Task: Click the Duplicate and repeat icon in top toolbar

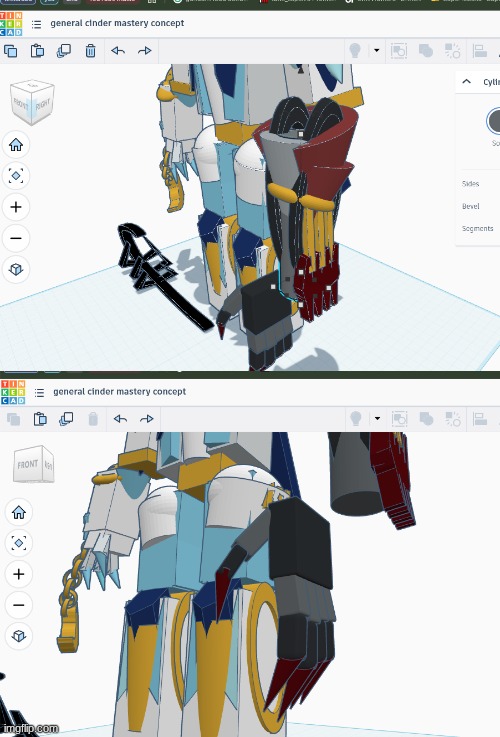Action: (64, 51)
